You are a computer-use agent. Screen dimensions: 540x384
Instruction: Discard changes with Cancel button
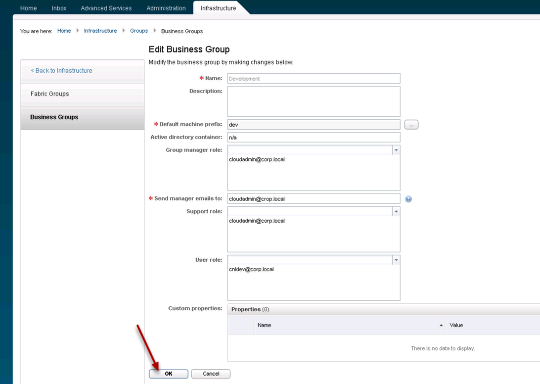pyautogui.click(x=211, y=374)
